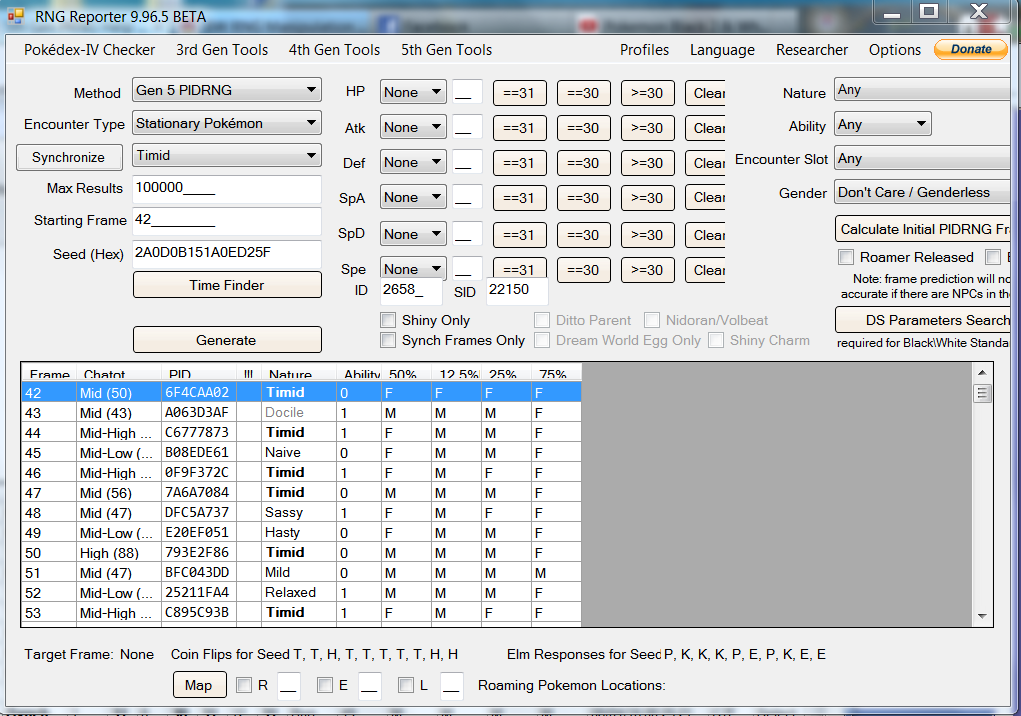The height and width of the screenshot is (716, 1021).
Task: Expand the Method dropdown showing Gen 5 PIDRNG
Action: (x=227, y=90)
